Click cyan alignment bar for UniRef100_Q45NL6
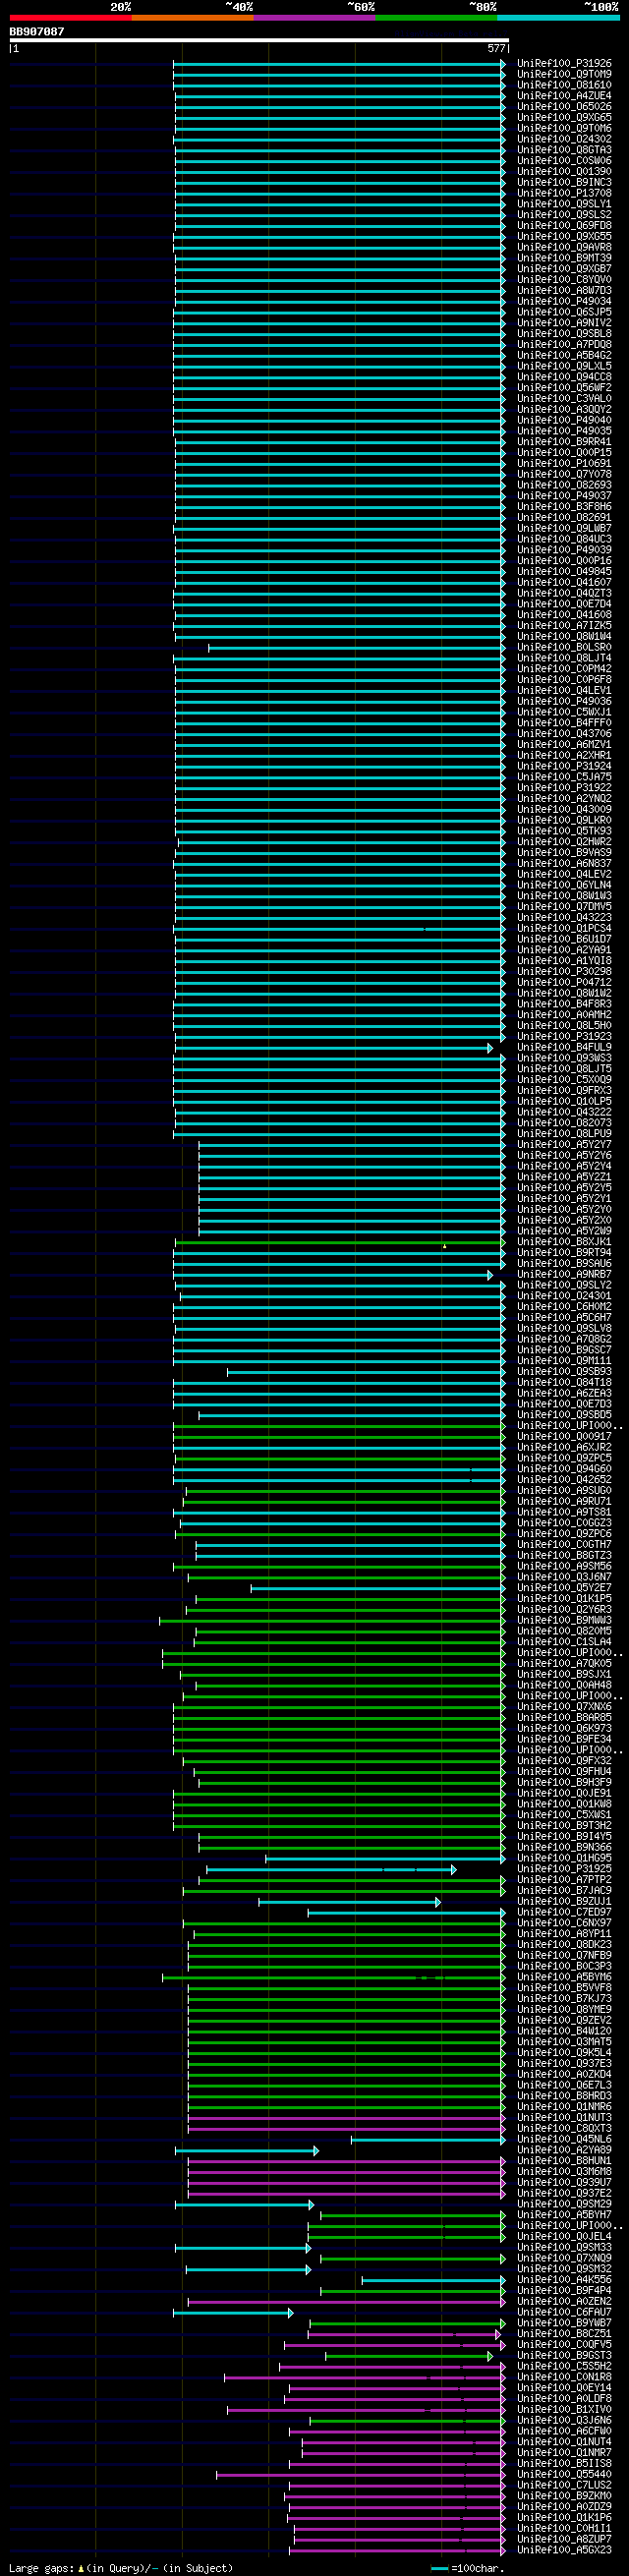This screenshot has width=629, height=2576. [428, 2140]
